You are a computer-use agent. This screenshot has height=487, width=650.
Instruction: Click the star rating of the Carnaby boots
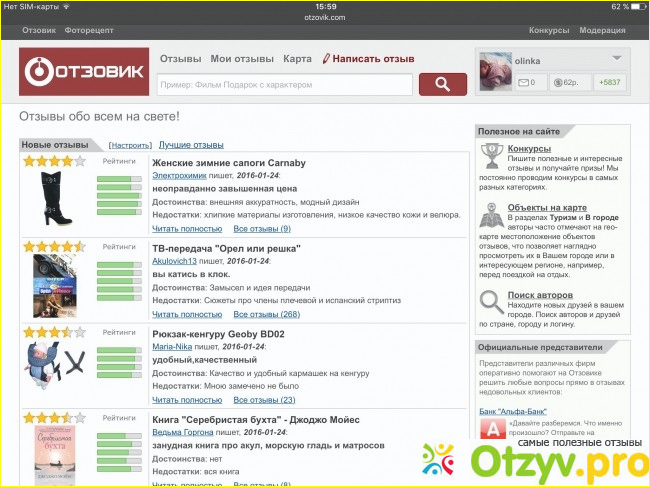click(x=54, y=161)
